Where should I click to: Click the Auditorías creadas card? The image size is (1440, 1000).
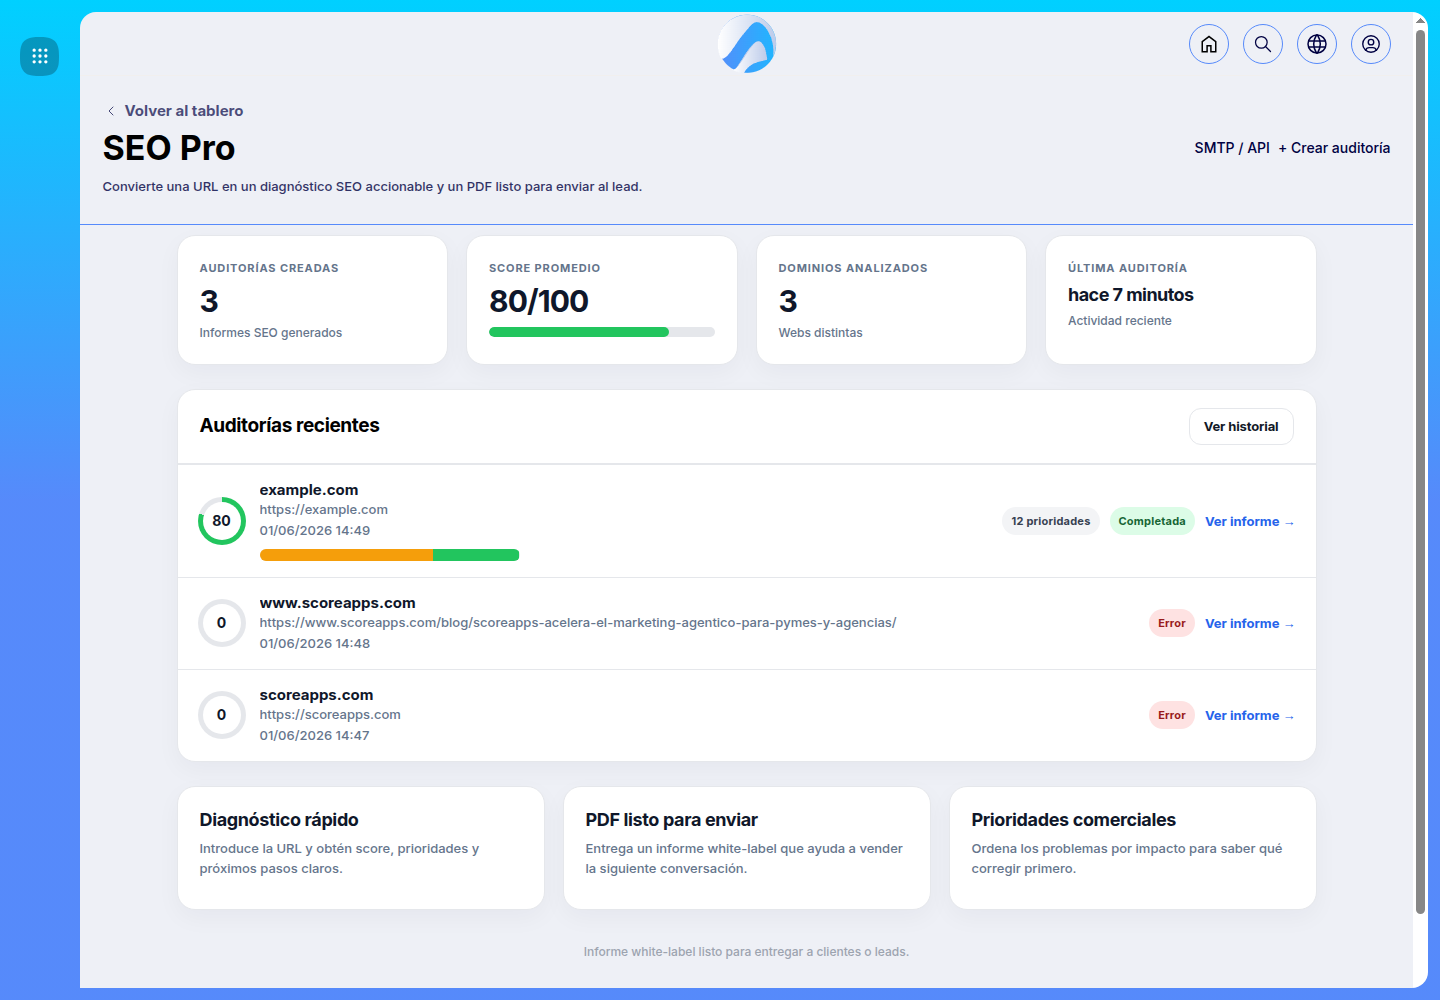[x=312, y=300]
